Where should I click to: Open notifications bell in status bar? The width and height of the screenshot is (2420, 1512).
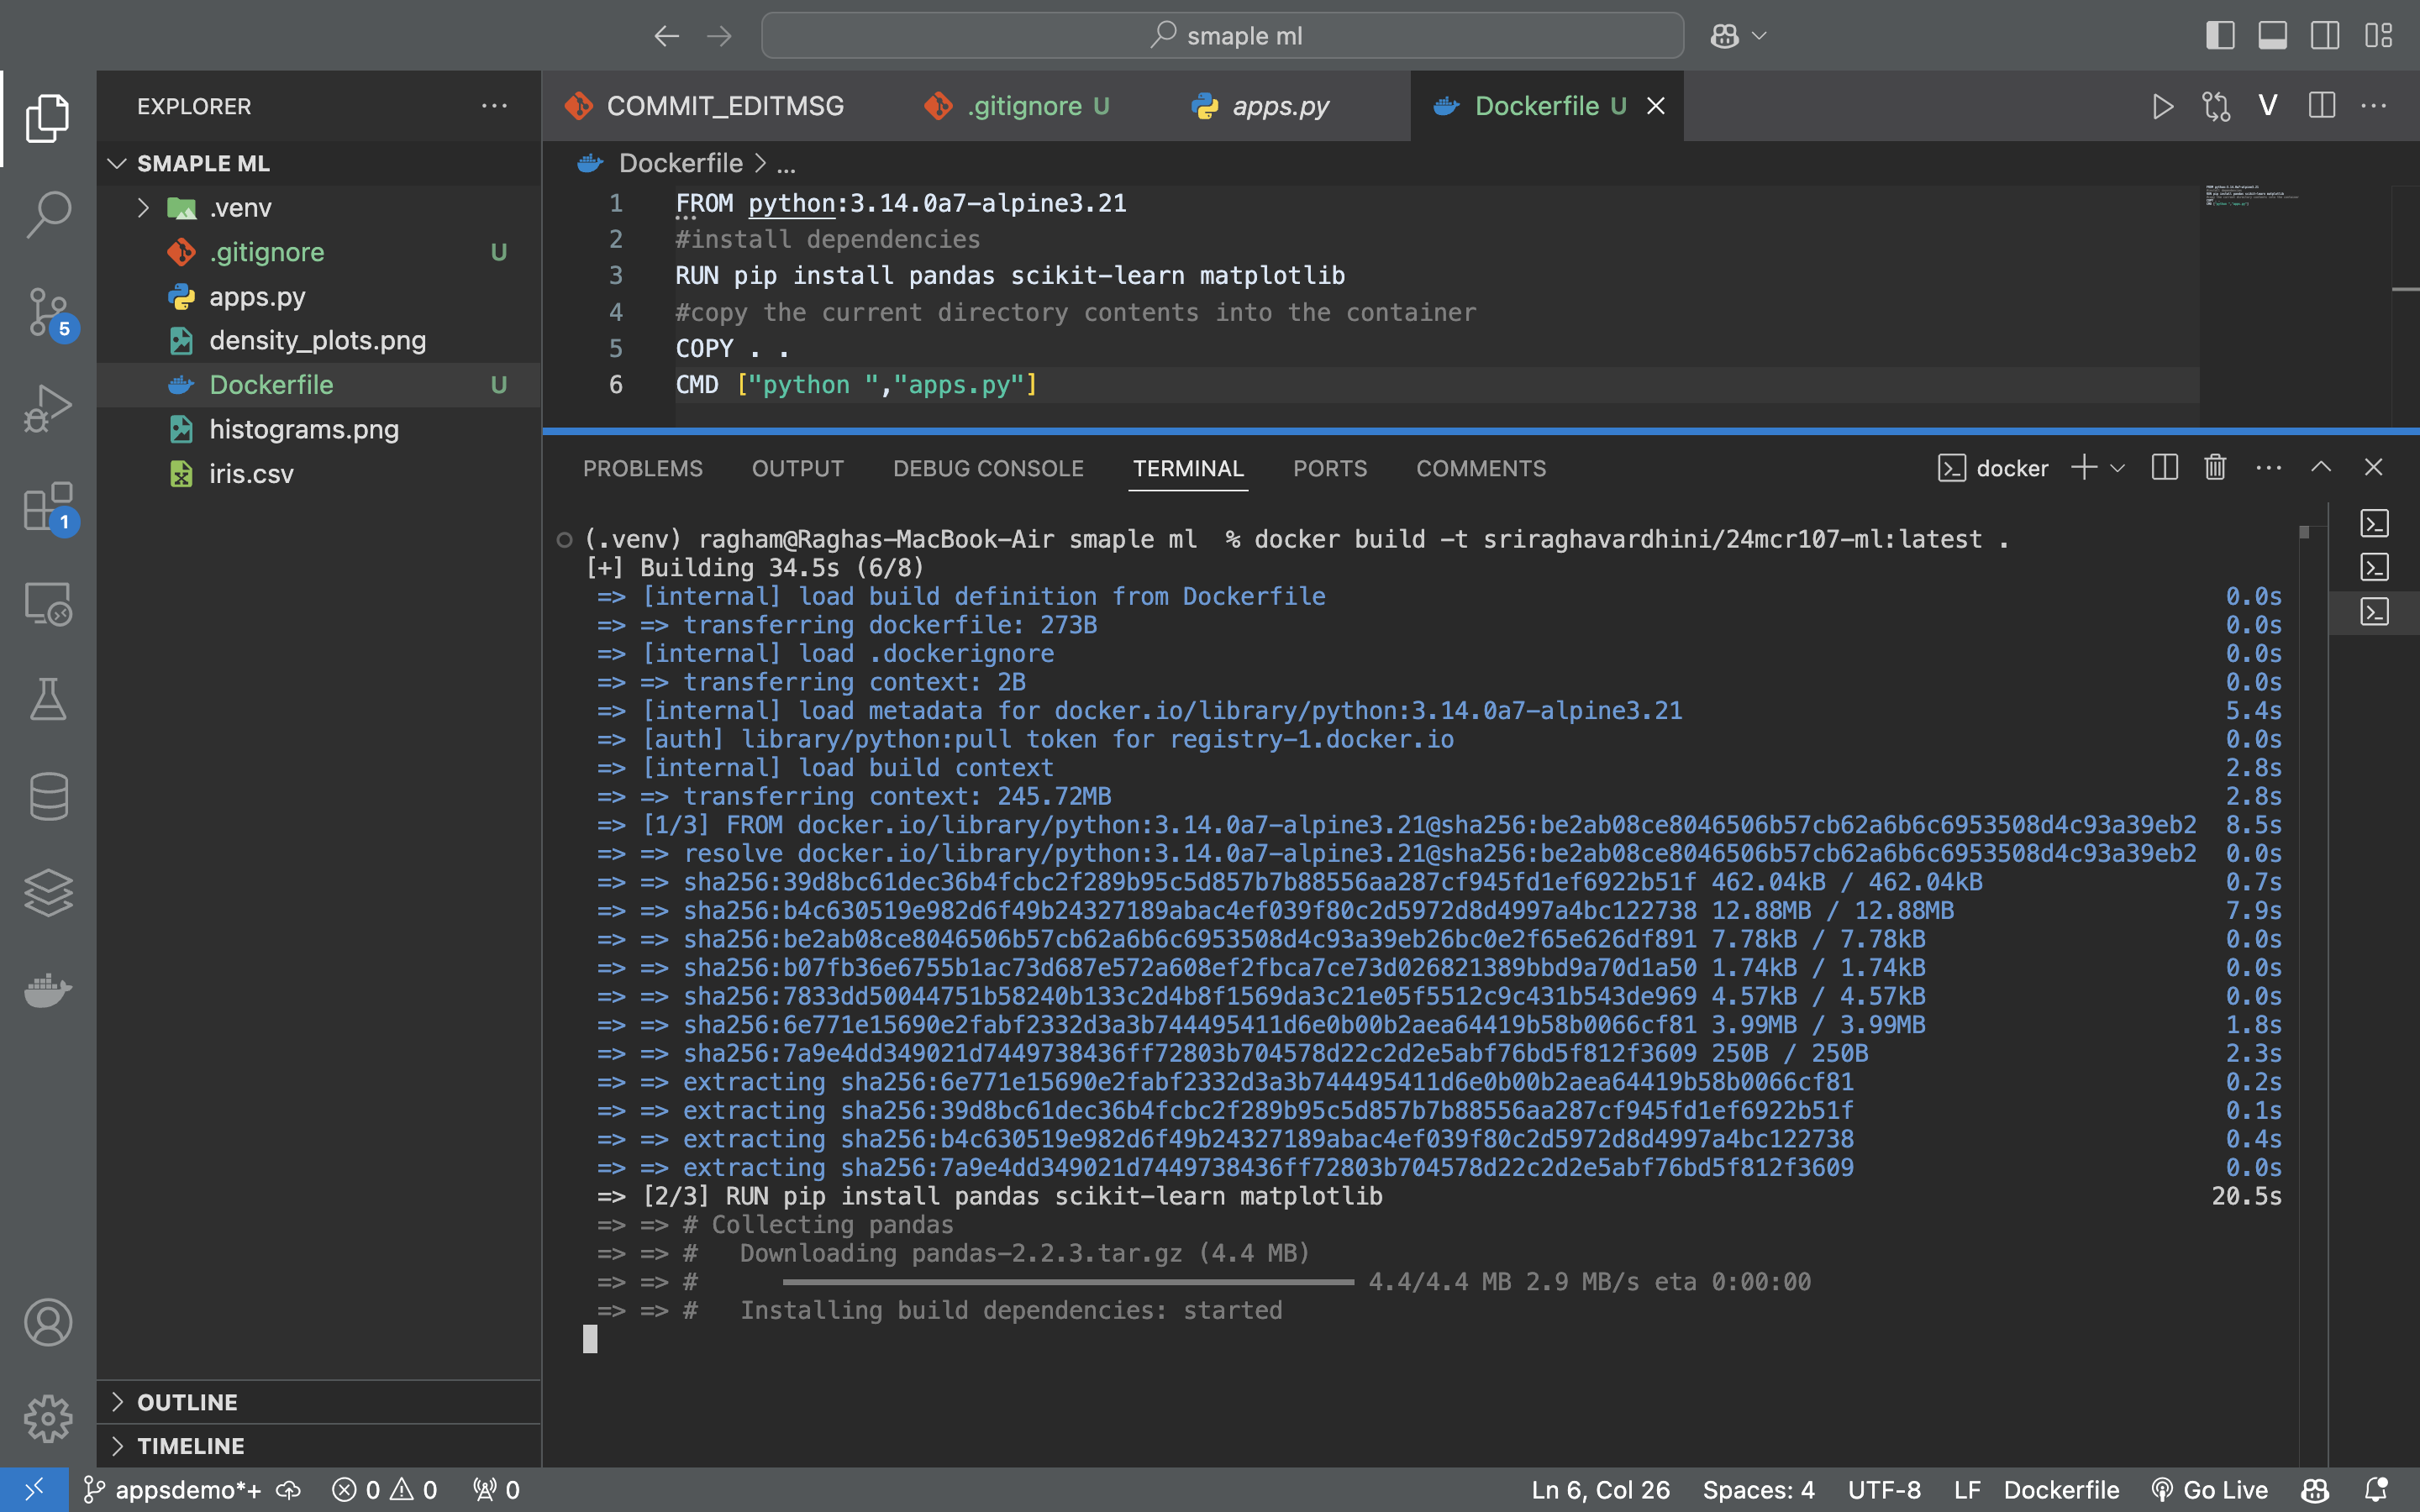pos(2377,1490)
